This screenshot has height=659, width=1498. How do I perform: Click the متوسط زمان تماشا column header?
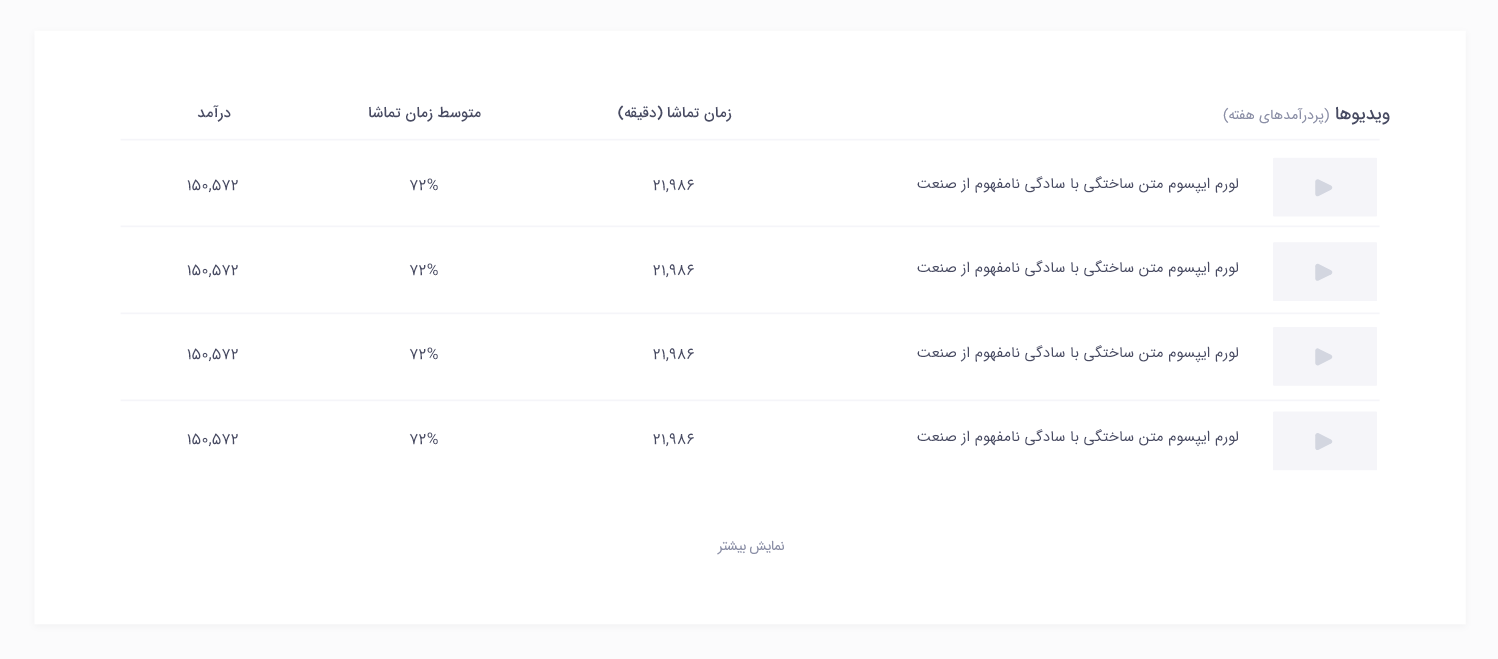tap(425, 113)
